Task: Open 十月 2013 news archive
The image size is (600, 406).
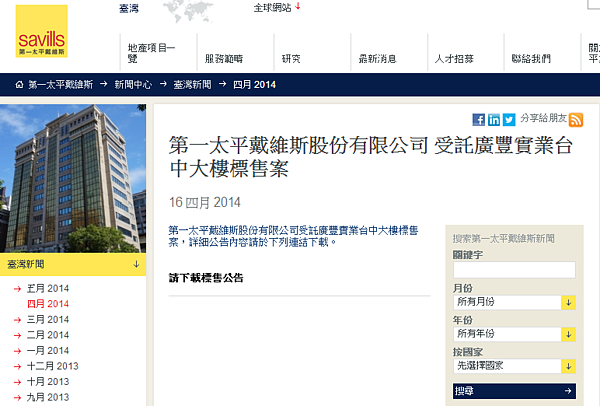Action: 48,382
